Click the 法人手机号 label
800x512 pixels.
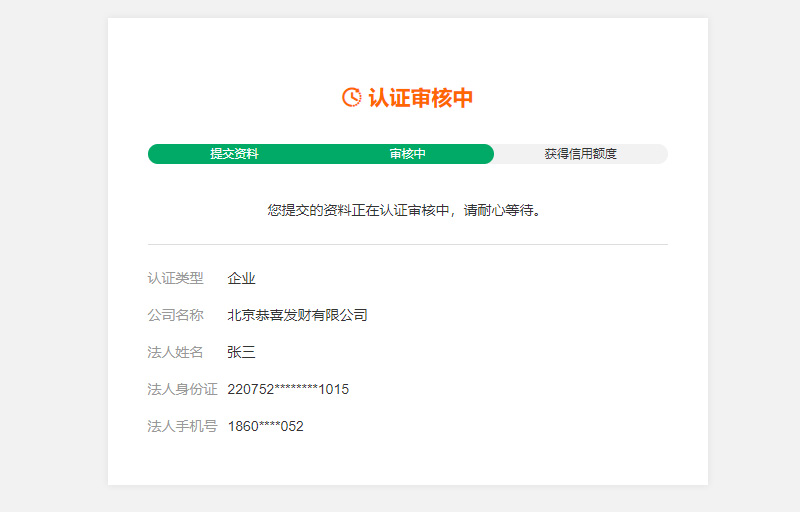pos(183,426)
